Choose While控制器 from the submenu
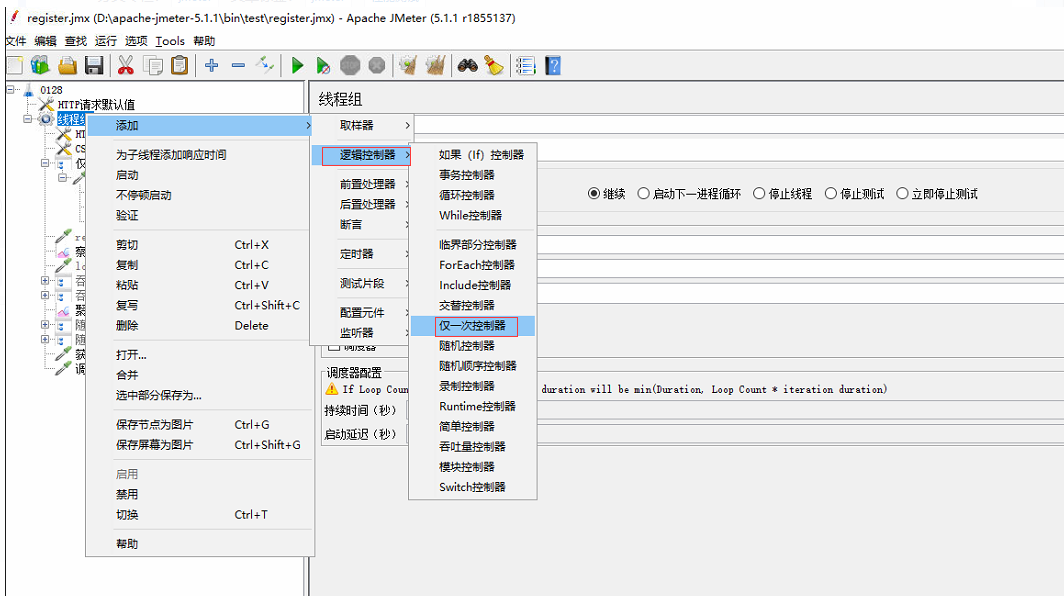Viewport: 1064px width, 596px height. [473, 215]
